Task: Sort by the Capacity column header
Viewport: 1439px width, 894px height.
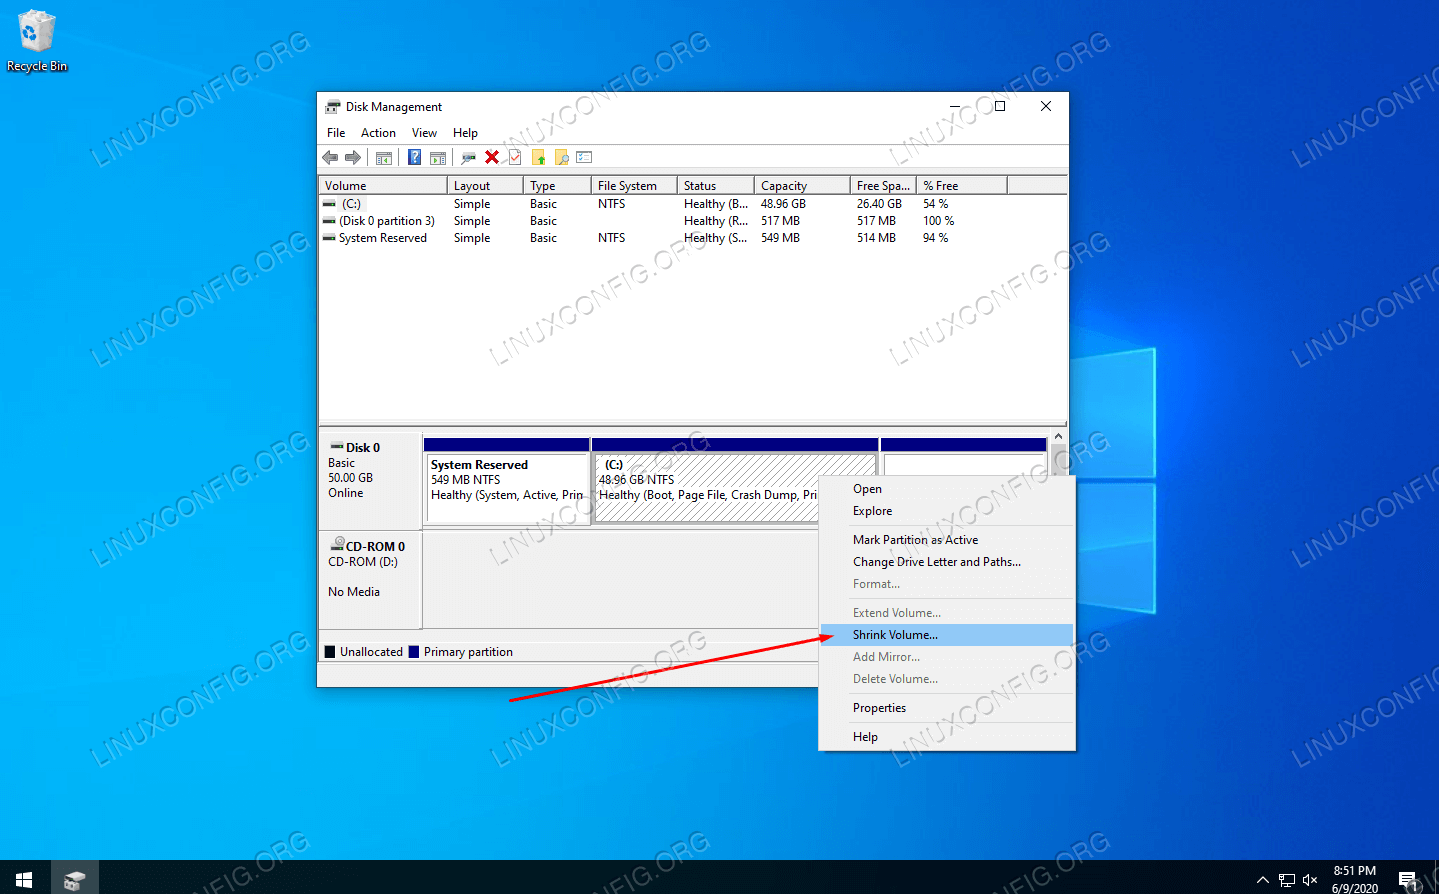Action: coord(802,186)
